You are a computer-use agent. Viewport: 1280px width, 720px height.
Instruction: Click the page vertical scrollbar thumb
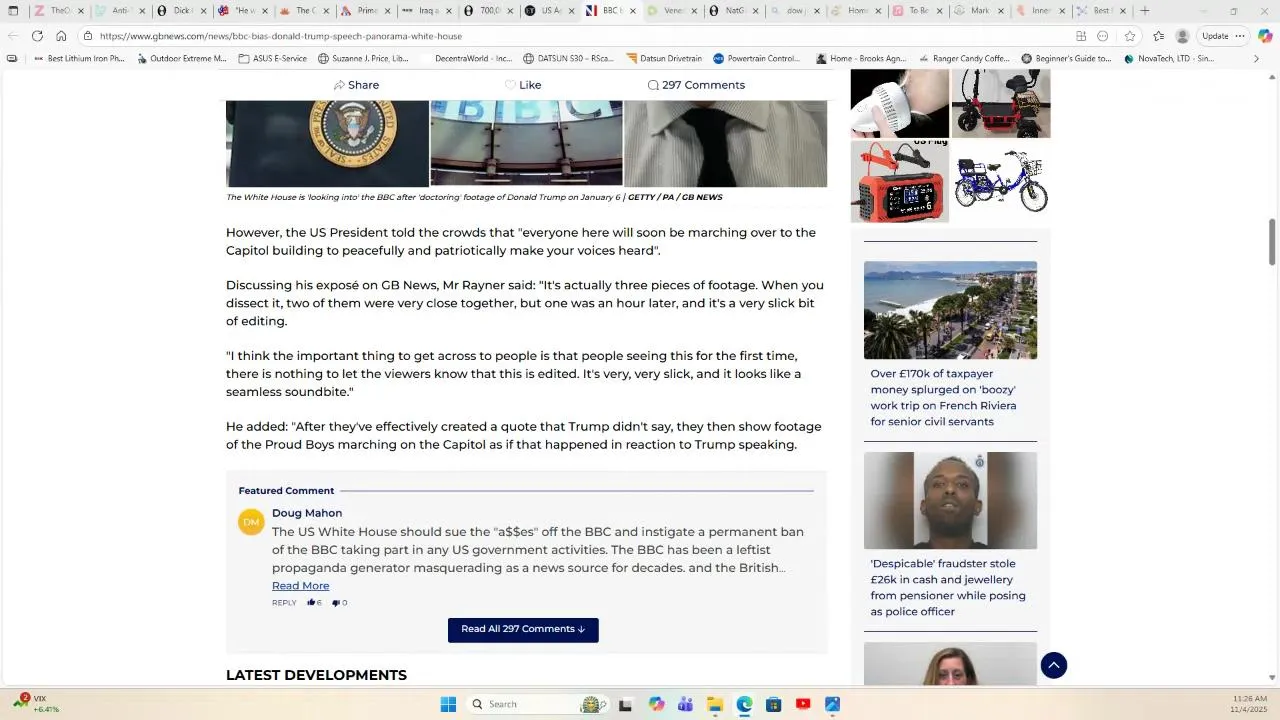coord(1273,241)
